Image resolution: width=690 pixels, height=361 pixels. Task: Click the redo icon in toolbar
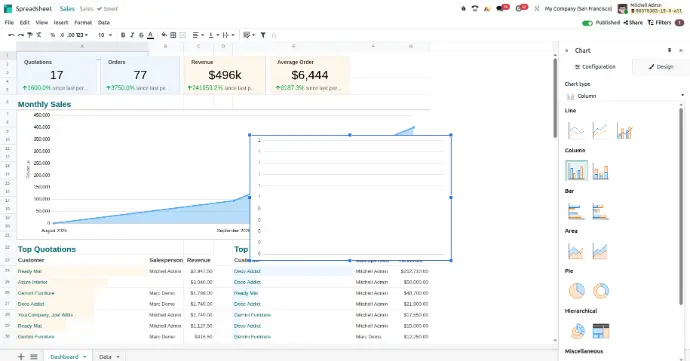point(21,35)
